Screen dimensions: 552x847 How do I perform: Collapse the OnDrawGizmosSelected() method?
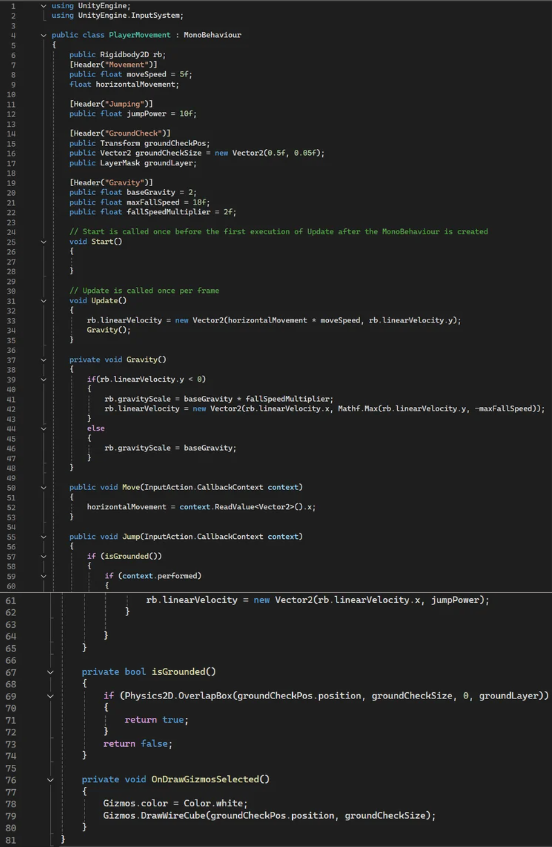50,779
